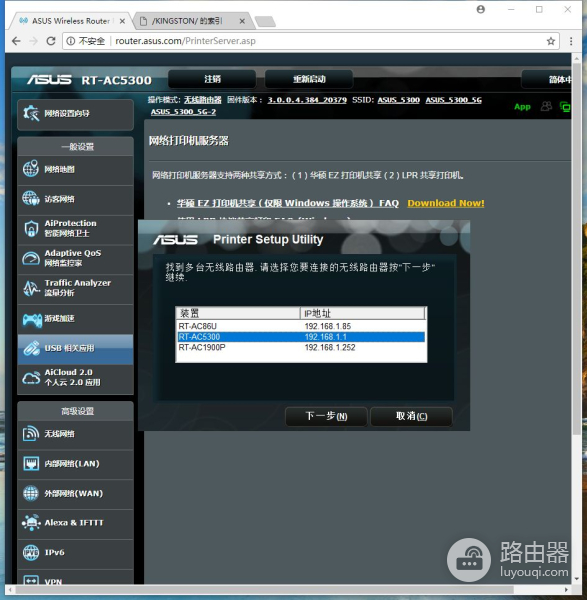Image resolution: width=587 pixels, height=600 pixels.
Task: Switch to the /KINGSTON/ index tab
Action: tap(191, 21)
